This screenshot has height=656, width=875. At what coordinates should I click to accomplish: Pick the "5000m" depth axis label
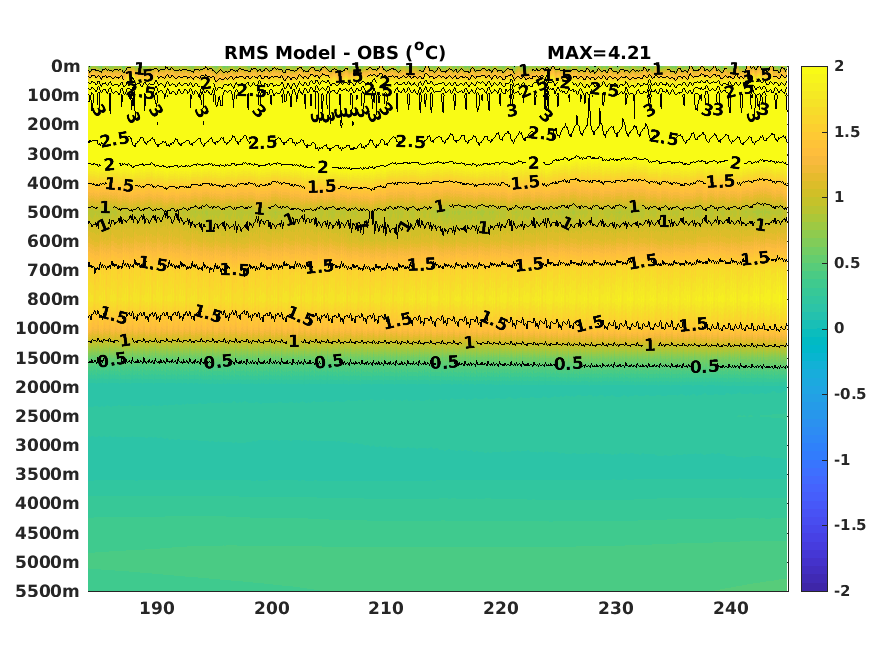coord(48,562)
